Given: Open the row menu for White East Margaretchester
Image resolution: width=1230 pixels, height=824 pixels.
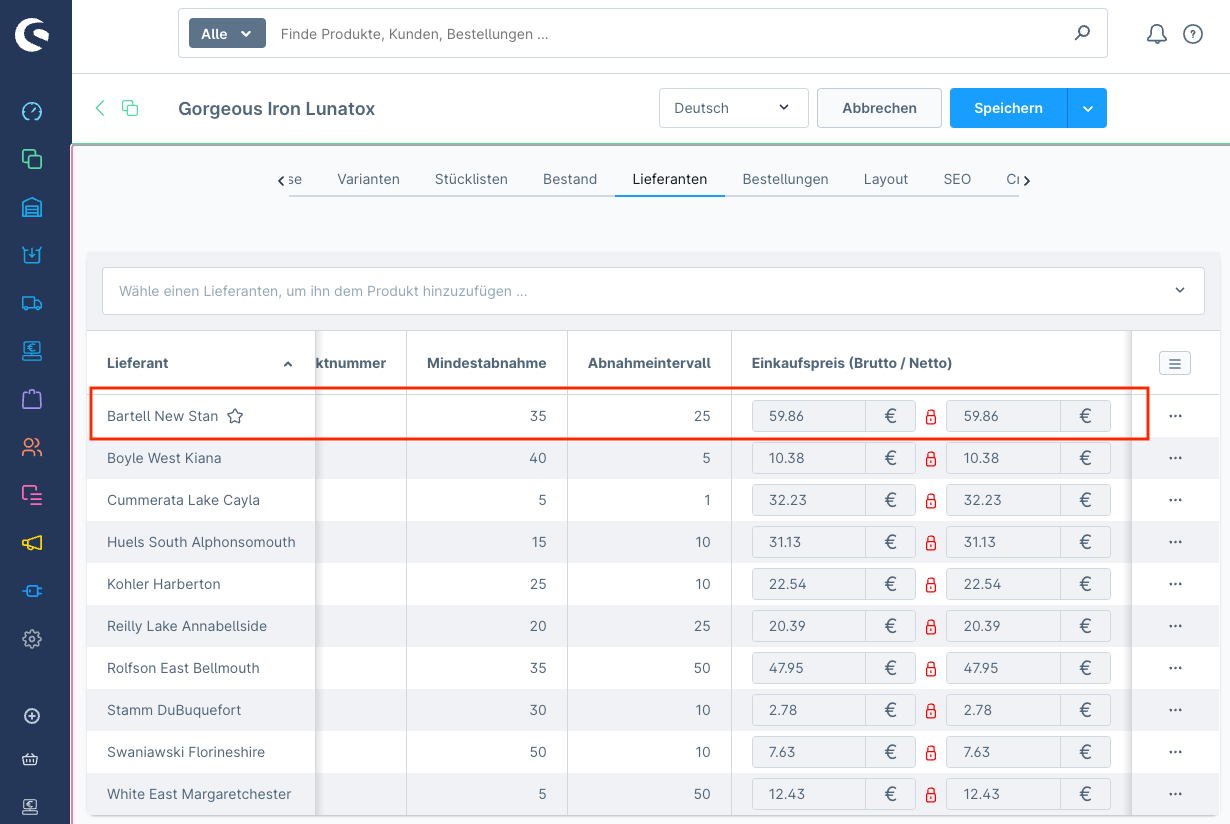Looking at the screenshot, I should click(x=1175, y=794).
